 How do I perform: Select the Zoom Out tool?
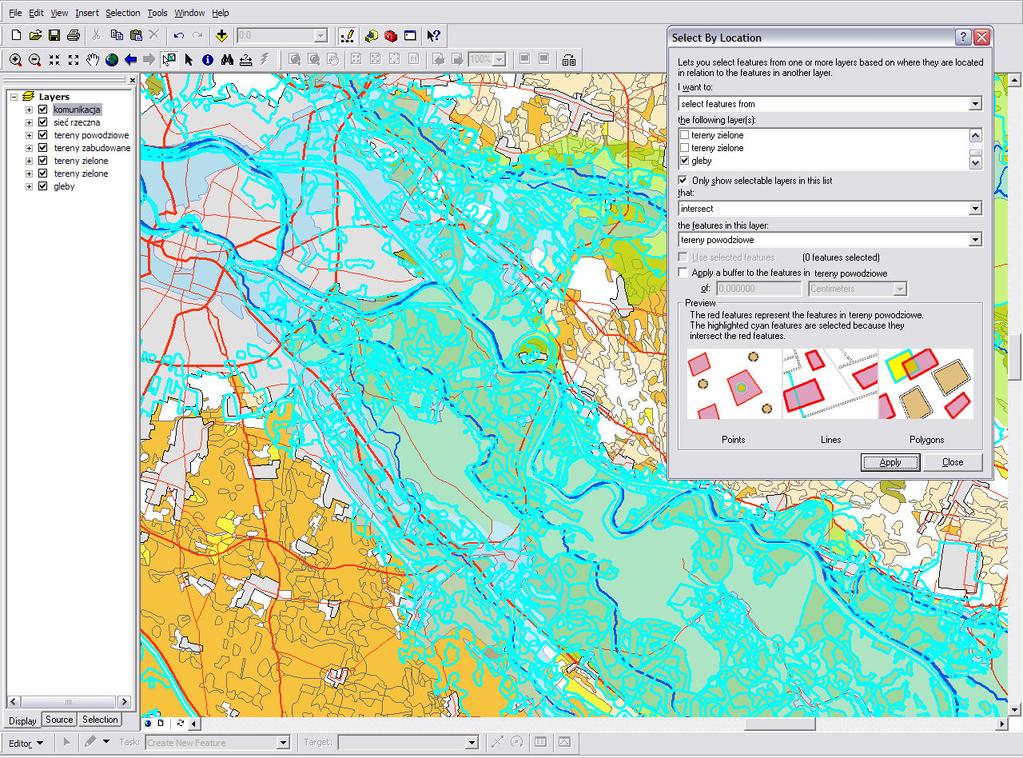tap(35, 60)
